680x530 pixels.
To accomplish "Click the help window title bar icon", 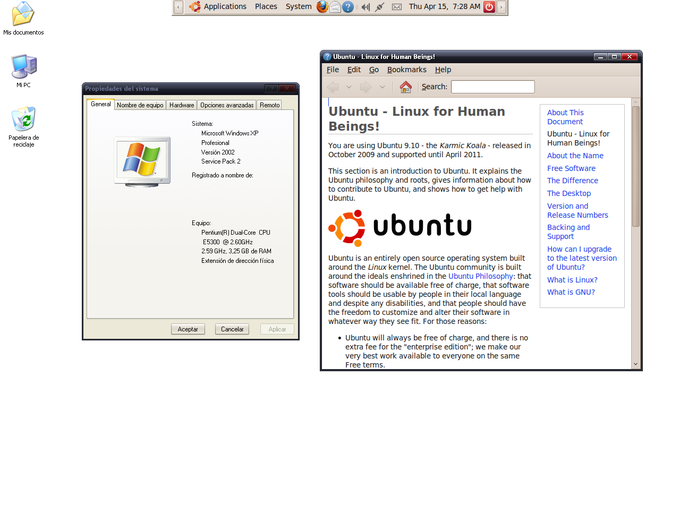I will 327,56.
